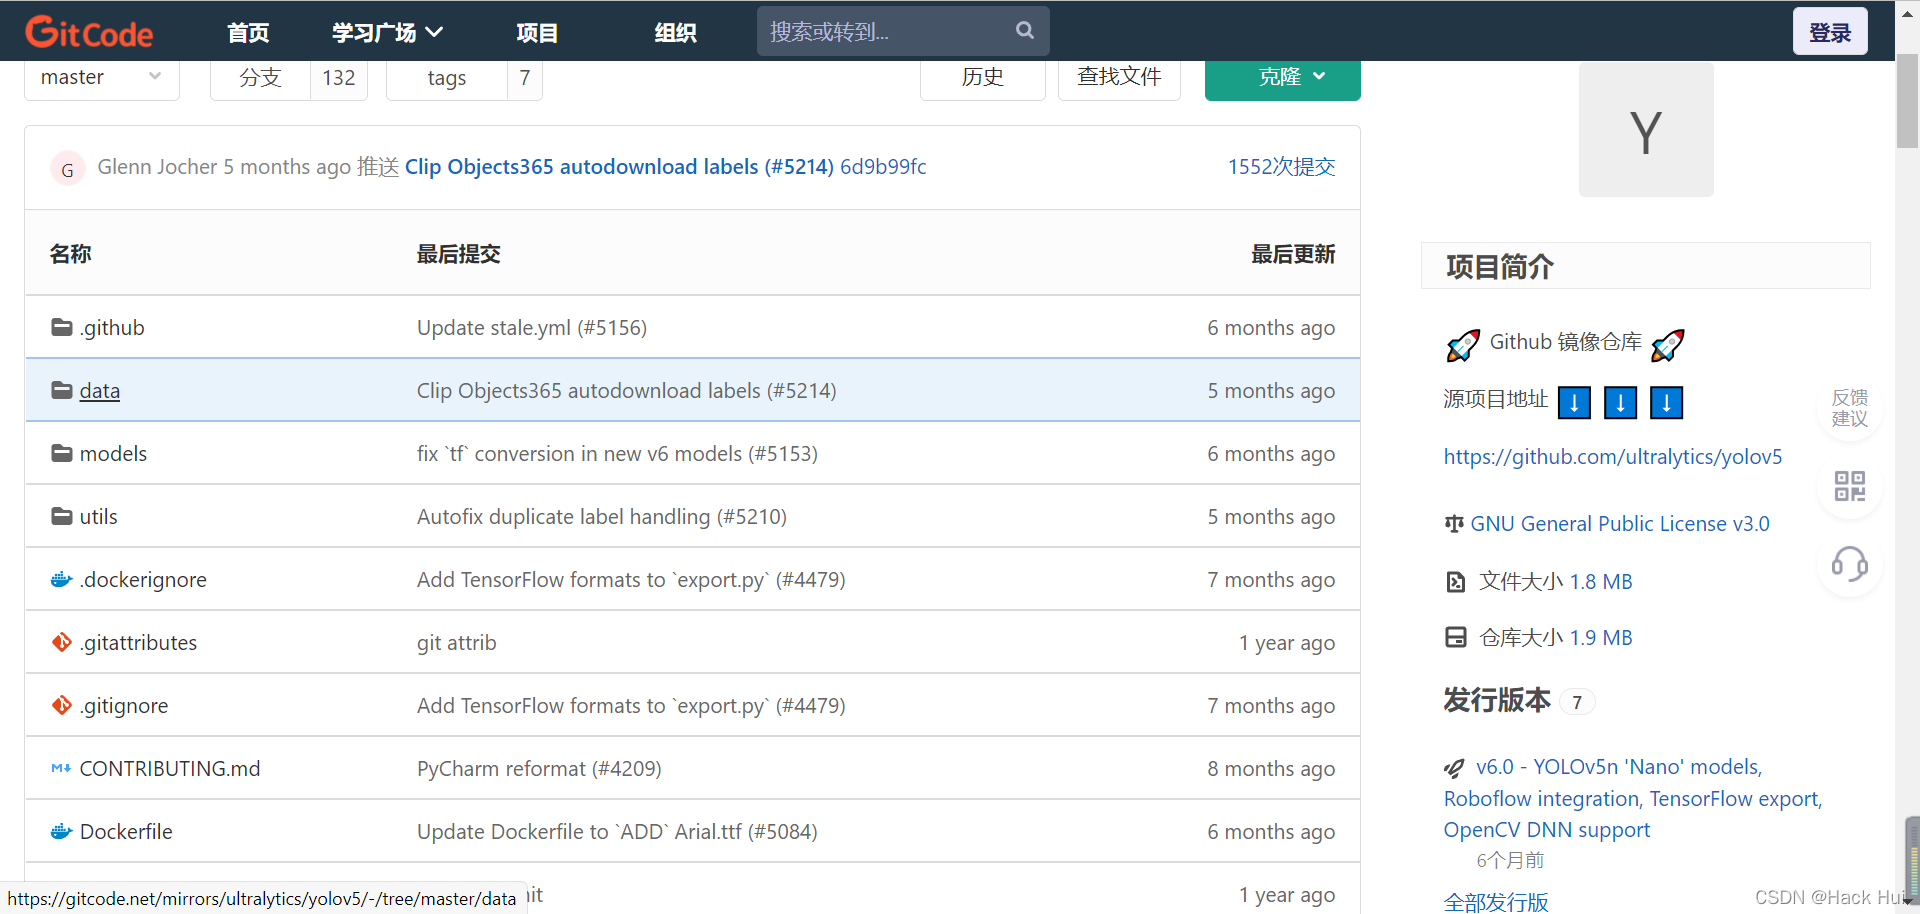Screen dimensions: 1920x914
Task: Click Glenn Jocher's avatar icon
Action: pos(67,168)
